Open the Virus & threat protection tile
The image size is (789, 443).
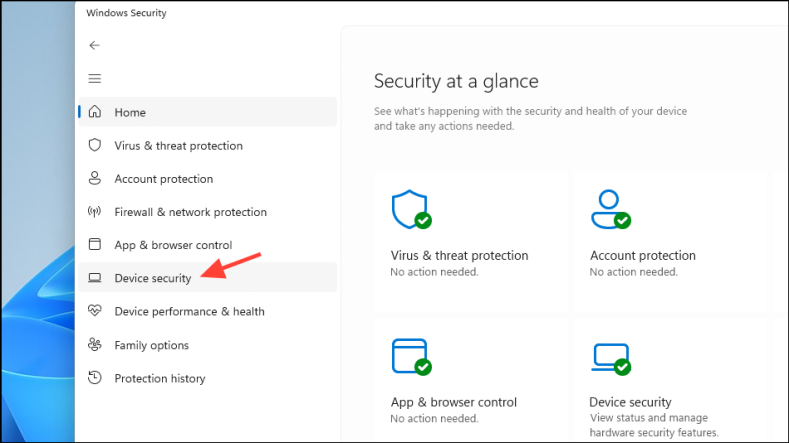[x=470, y=240]
